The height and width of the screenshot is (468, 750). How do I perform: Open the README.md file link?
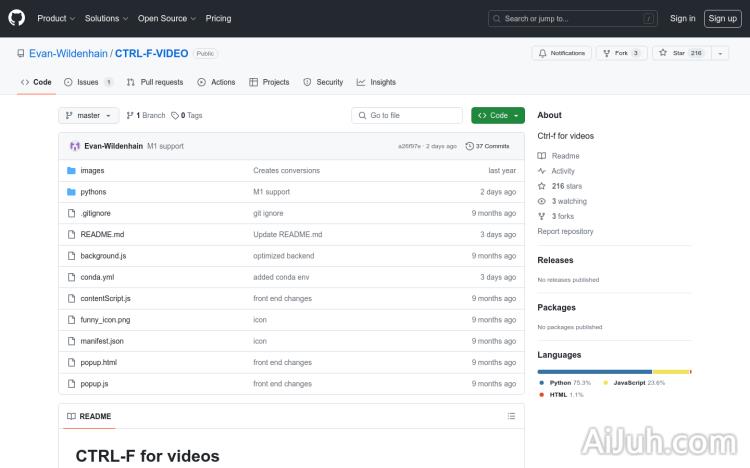102,234
